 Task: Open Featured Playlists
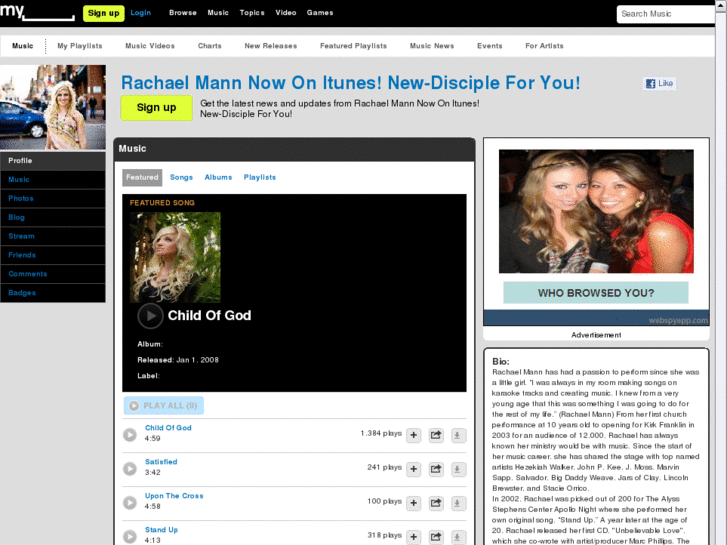click(353, 46)
